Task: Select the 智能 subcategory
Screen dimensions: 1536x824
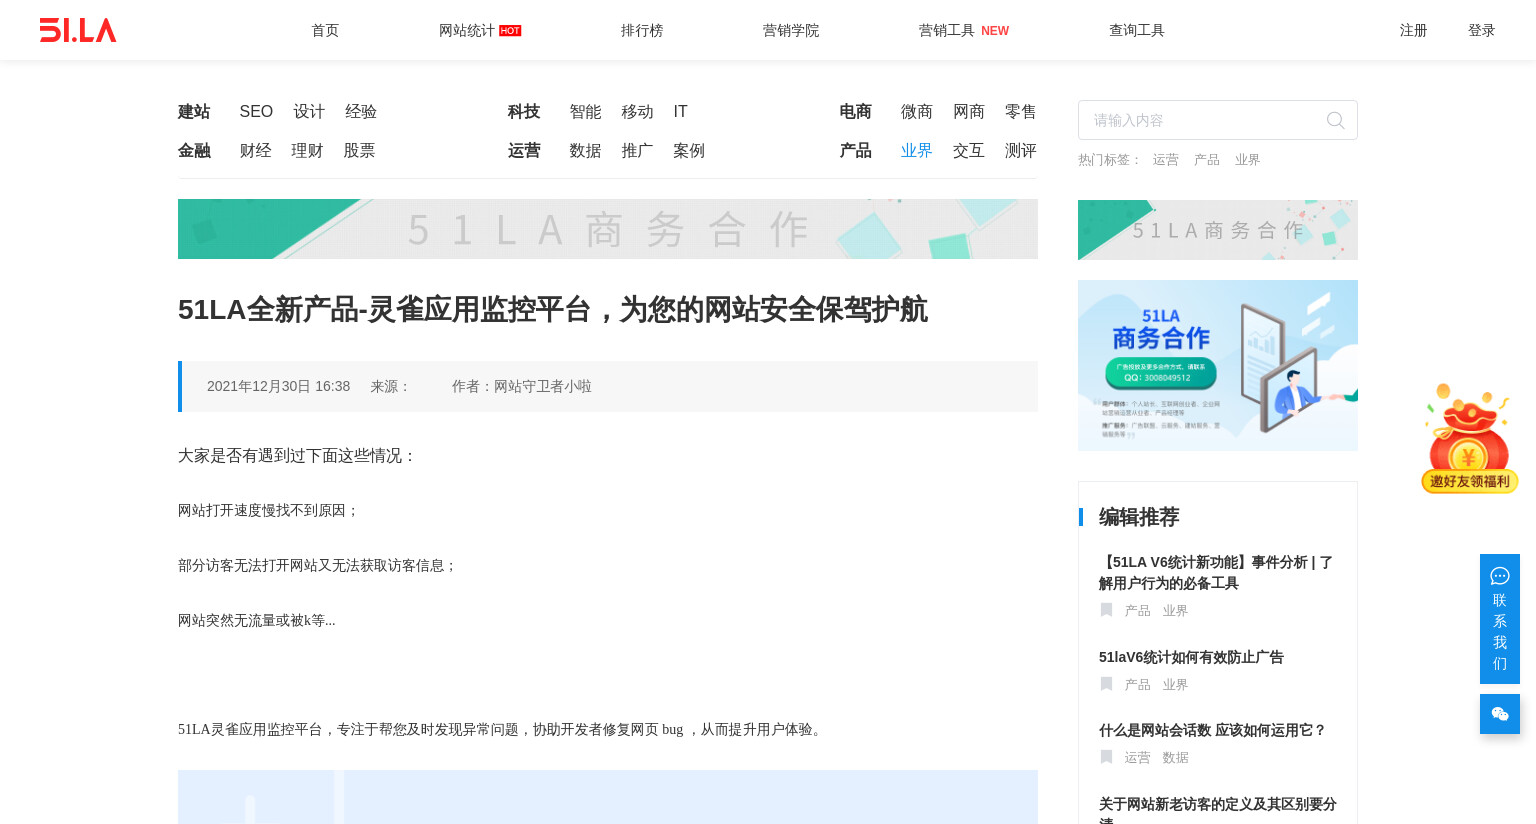Action: (585, 112)
